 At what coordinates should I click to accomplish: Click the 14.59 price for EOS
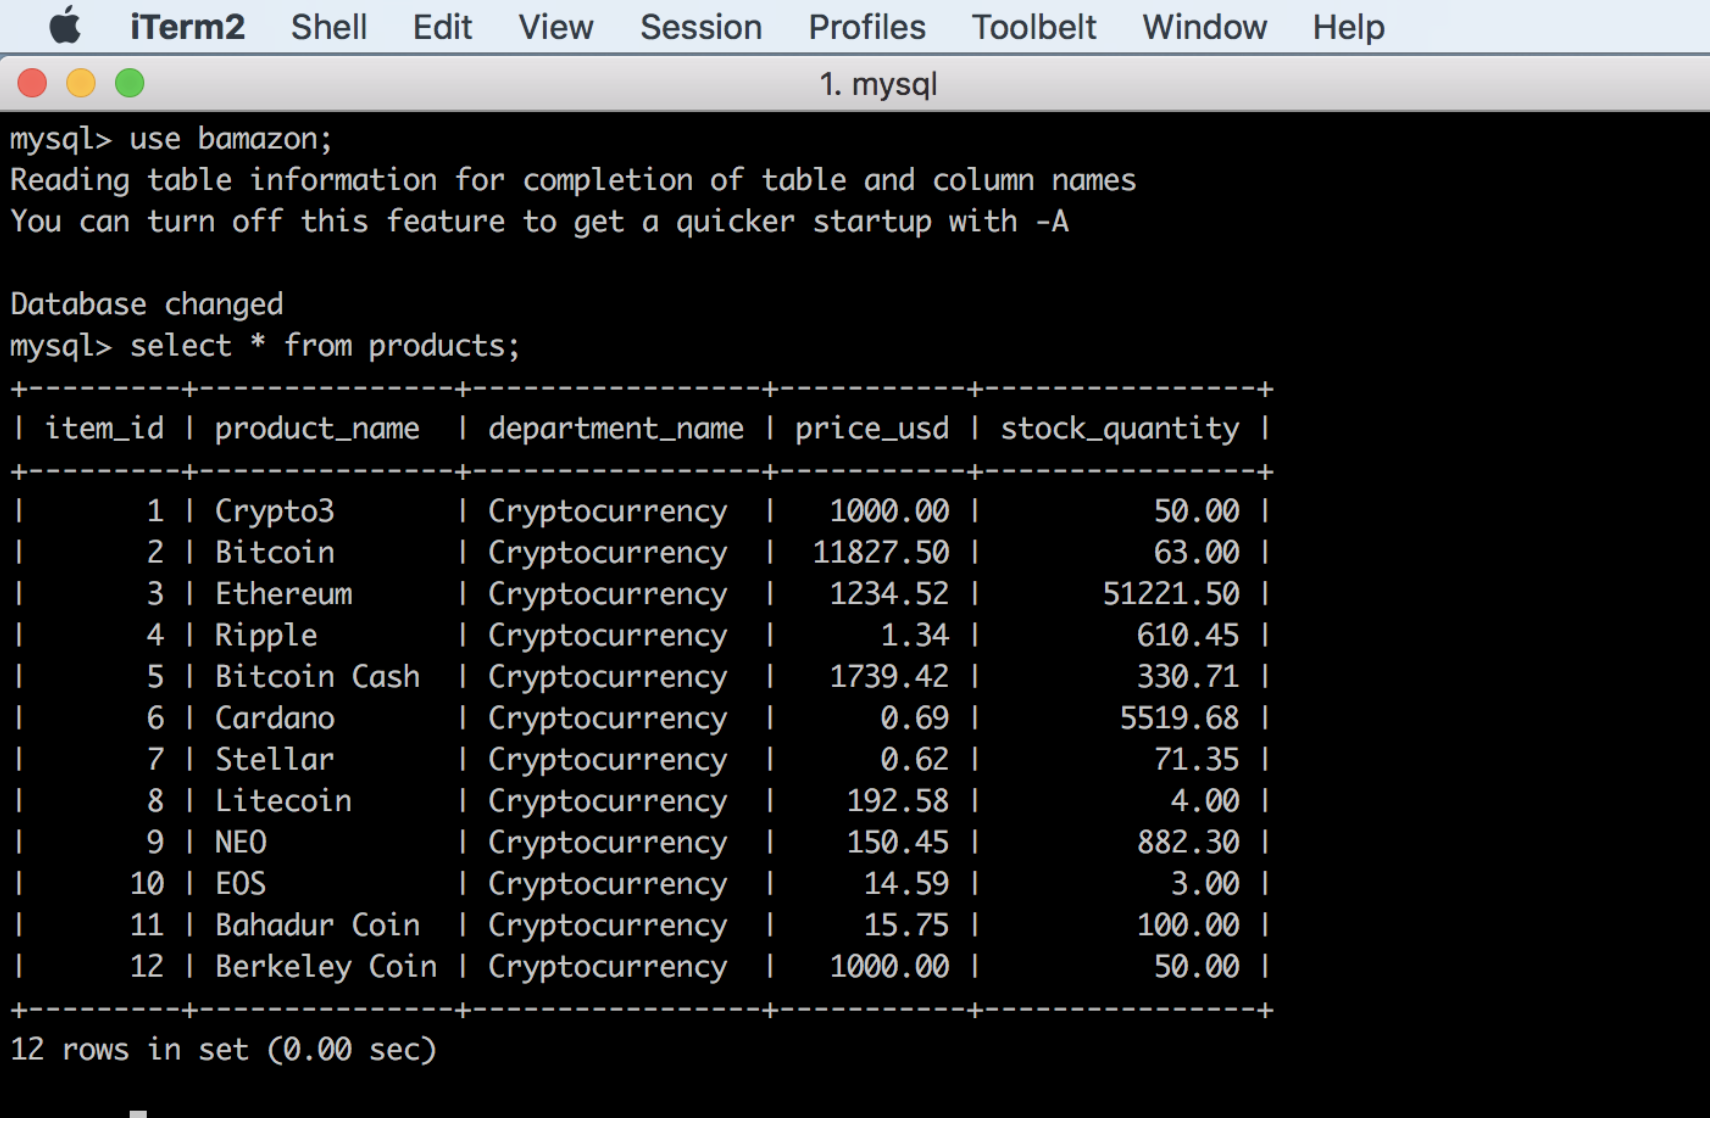click(x=907, y=884)
